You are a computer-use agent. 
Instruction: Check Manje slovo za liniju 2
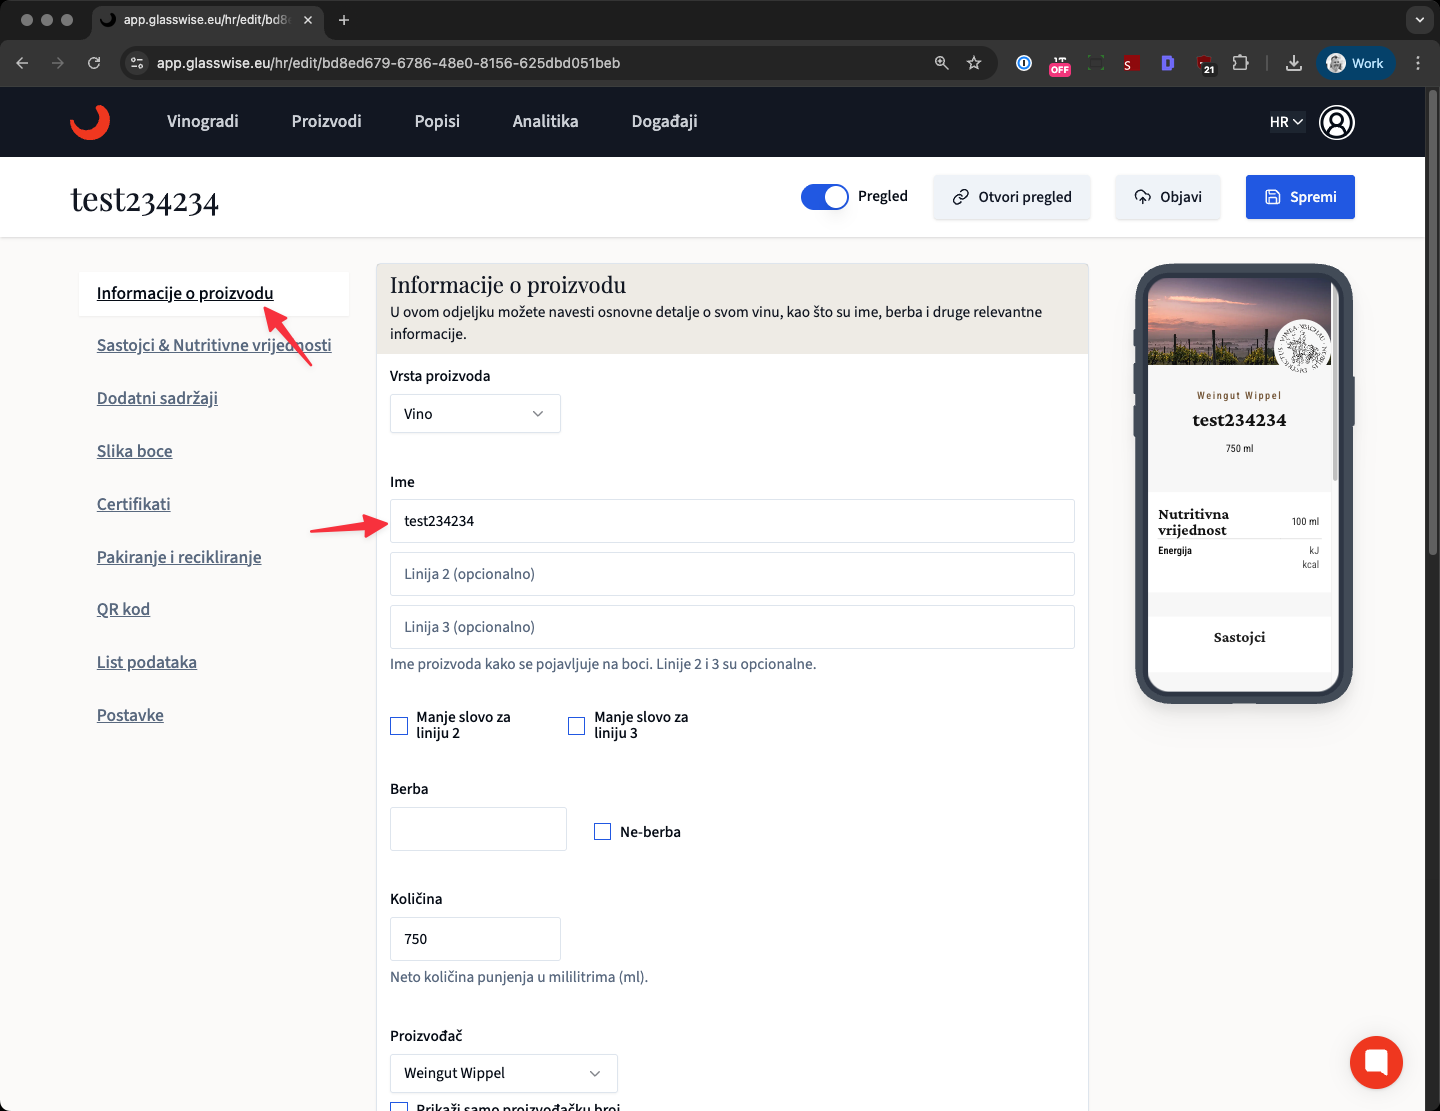coord(399,726)
